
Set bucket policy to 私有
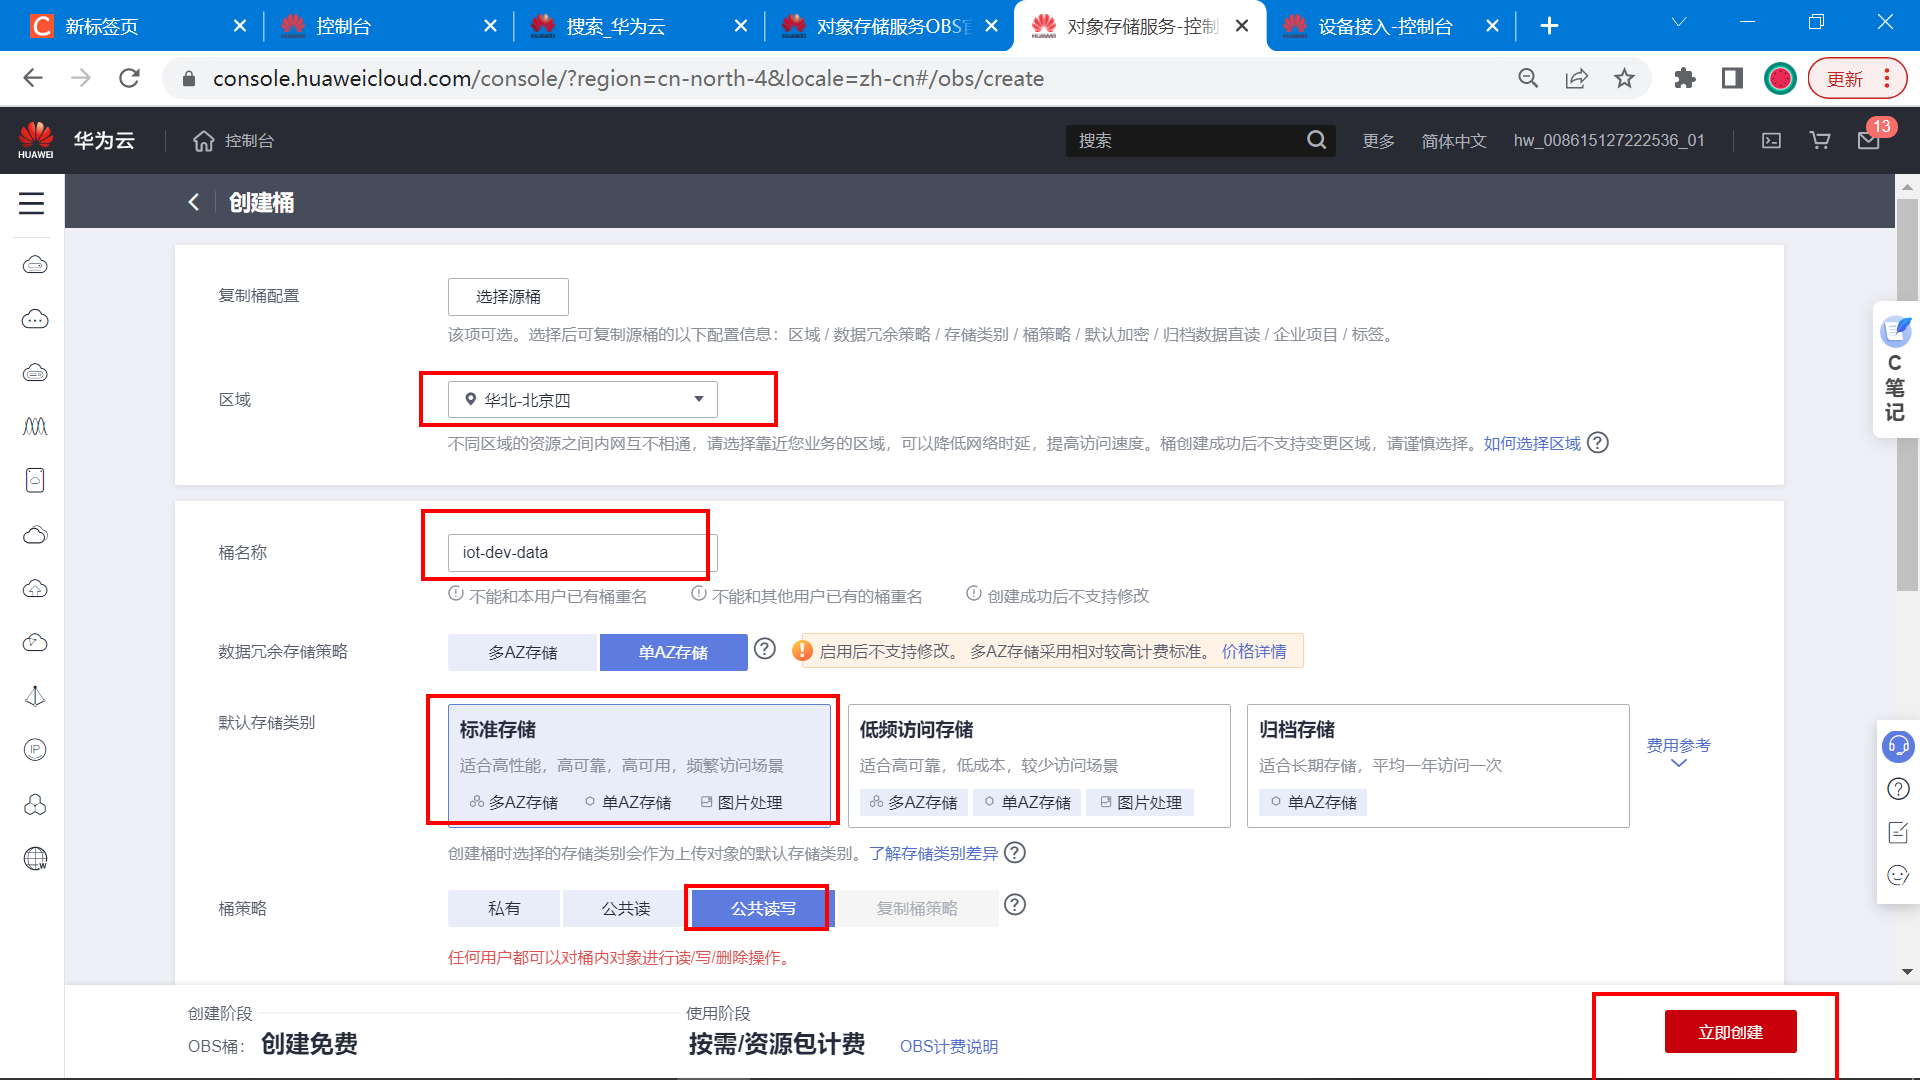(x=504, y=908)
